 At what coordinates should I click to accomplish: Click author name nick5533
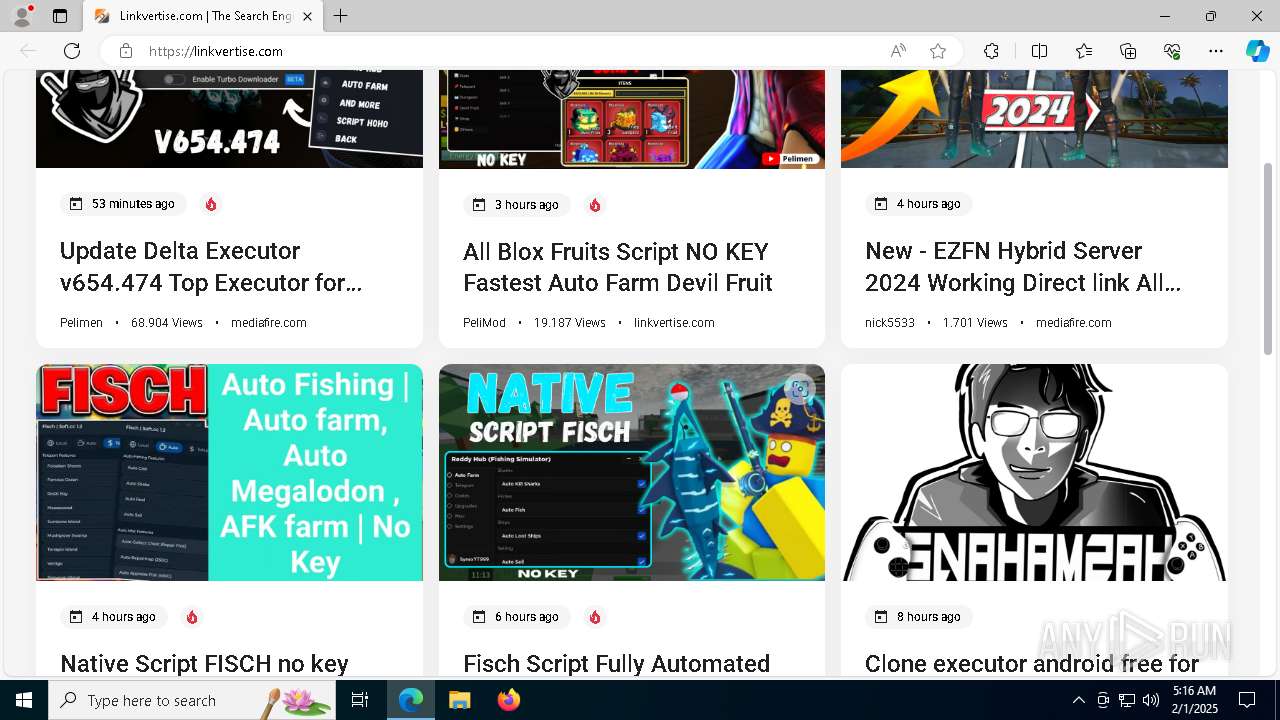tap(890, 323)
